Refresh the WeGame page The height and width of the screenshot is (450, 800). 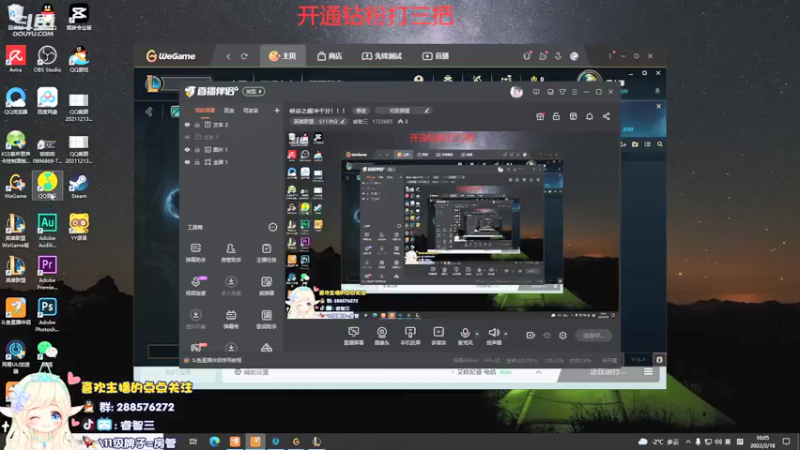(244, 56)
